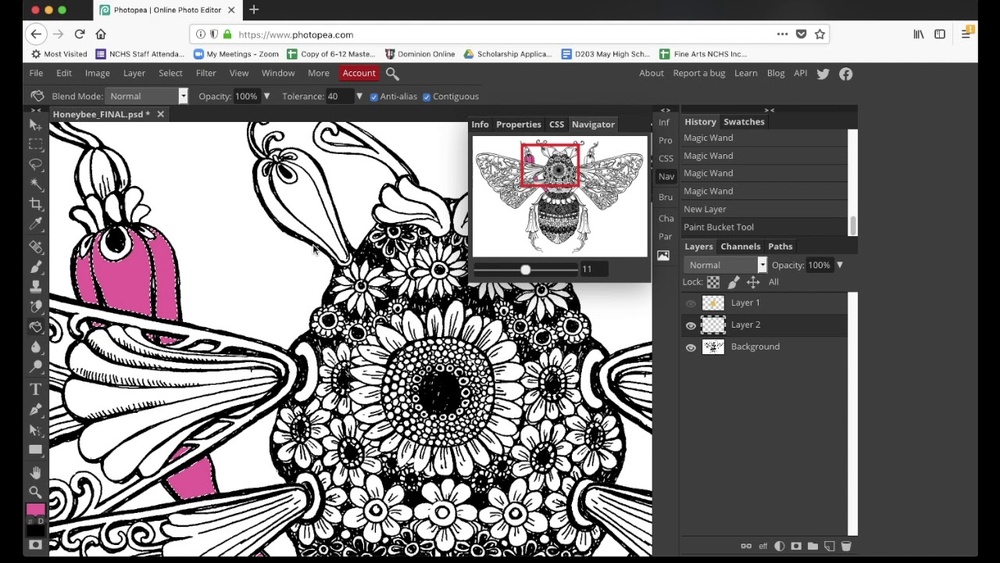Select the Path Select tool
Screen dimensions: 1000x563
coord(35,430)
